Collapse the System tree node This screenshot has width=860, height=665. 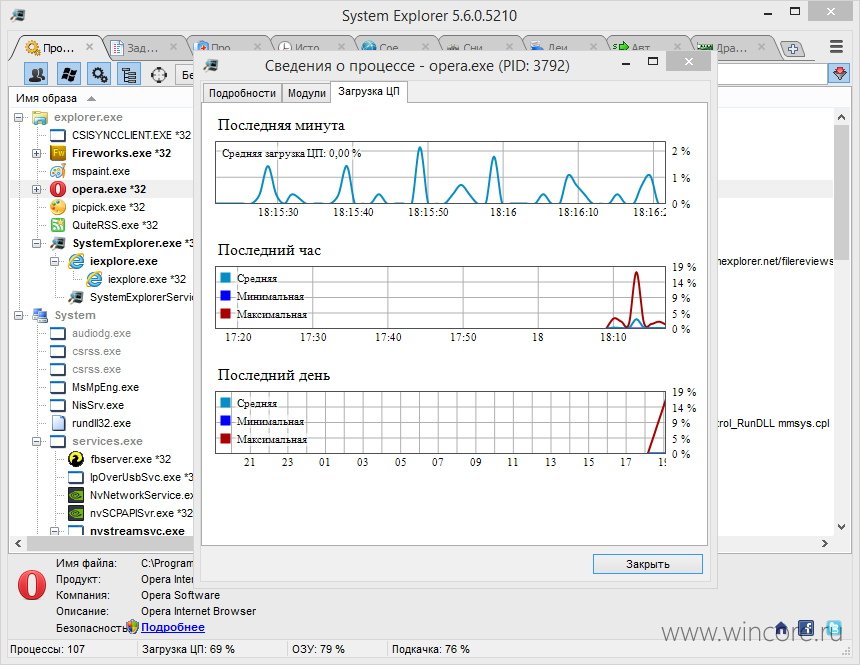coord(18,315)
